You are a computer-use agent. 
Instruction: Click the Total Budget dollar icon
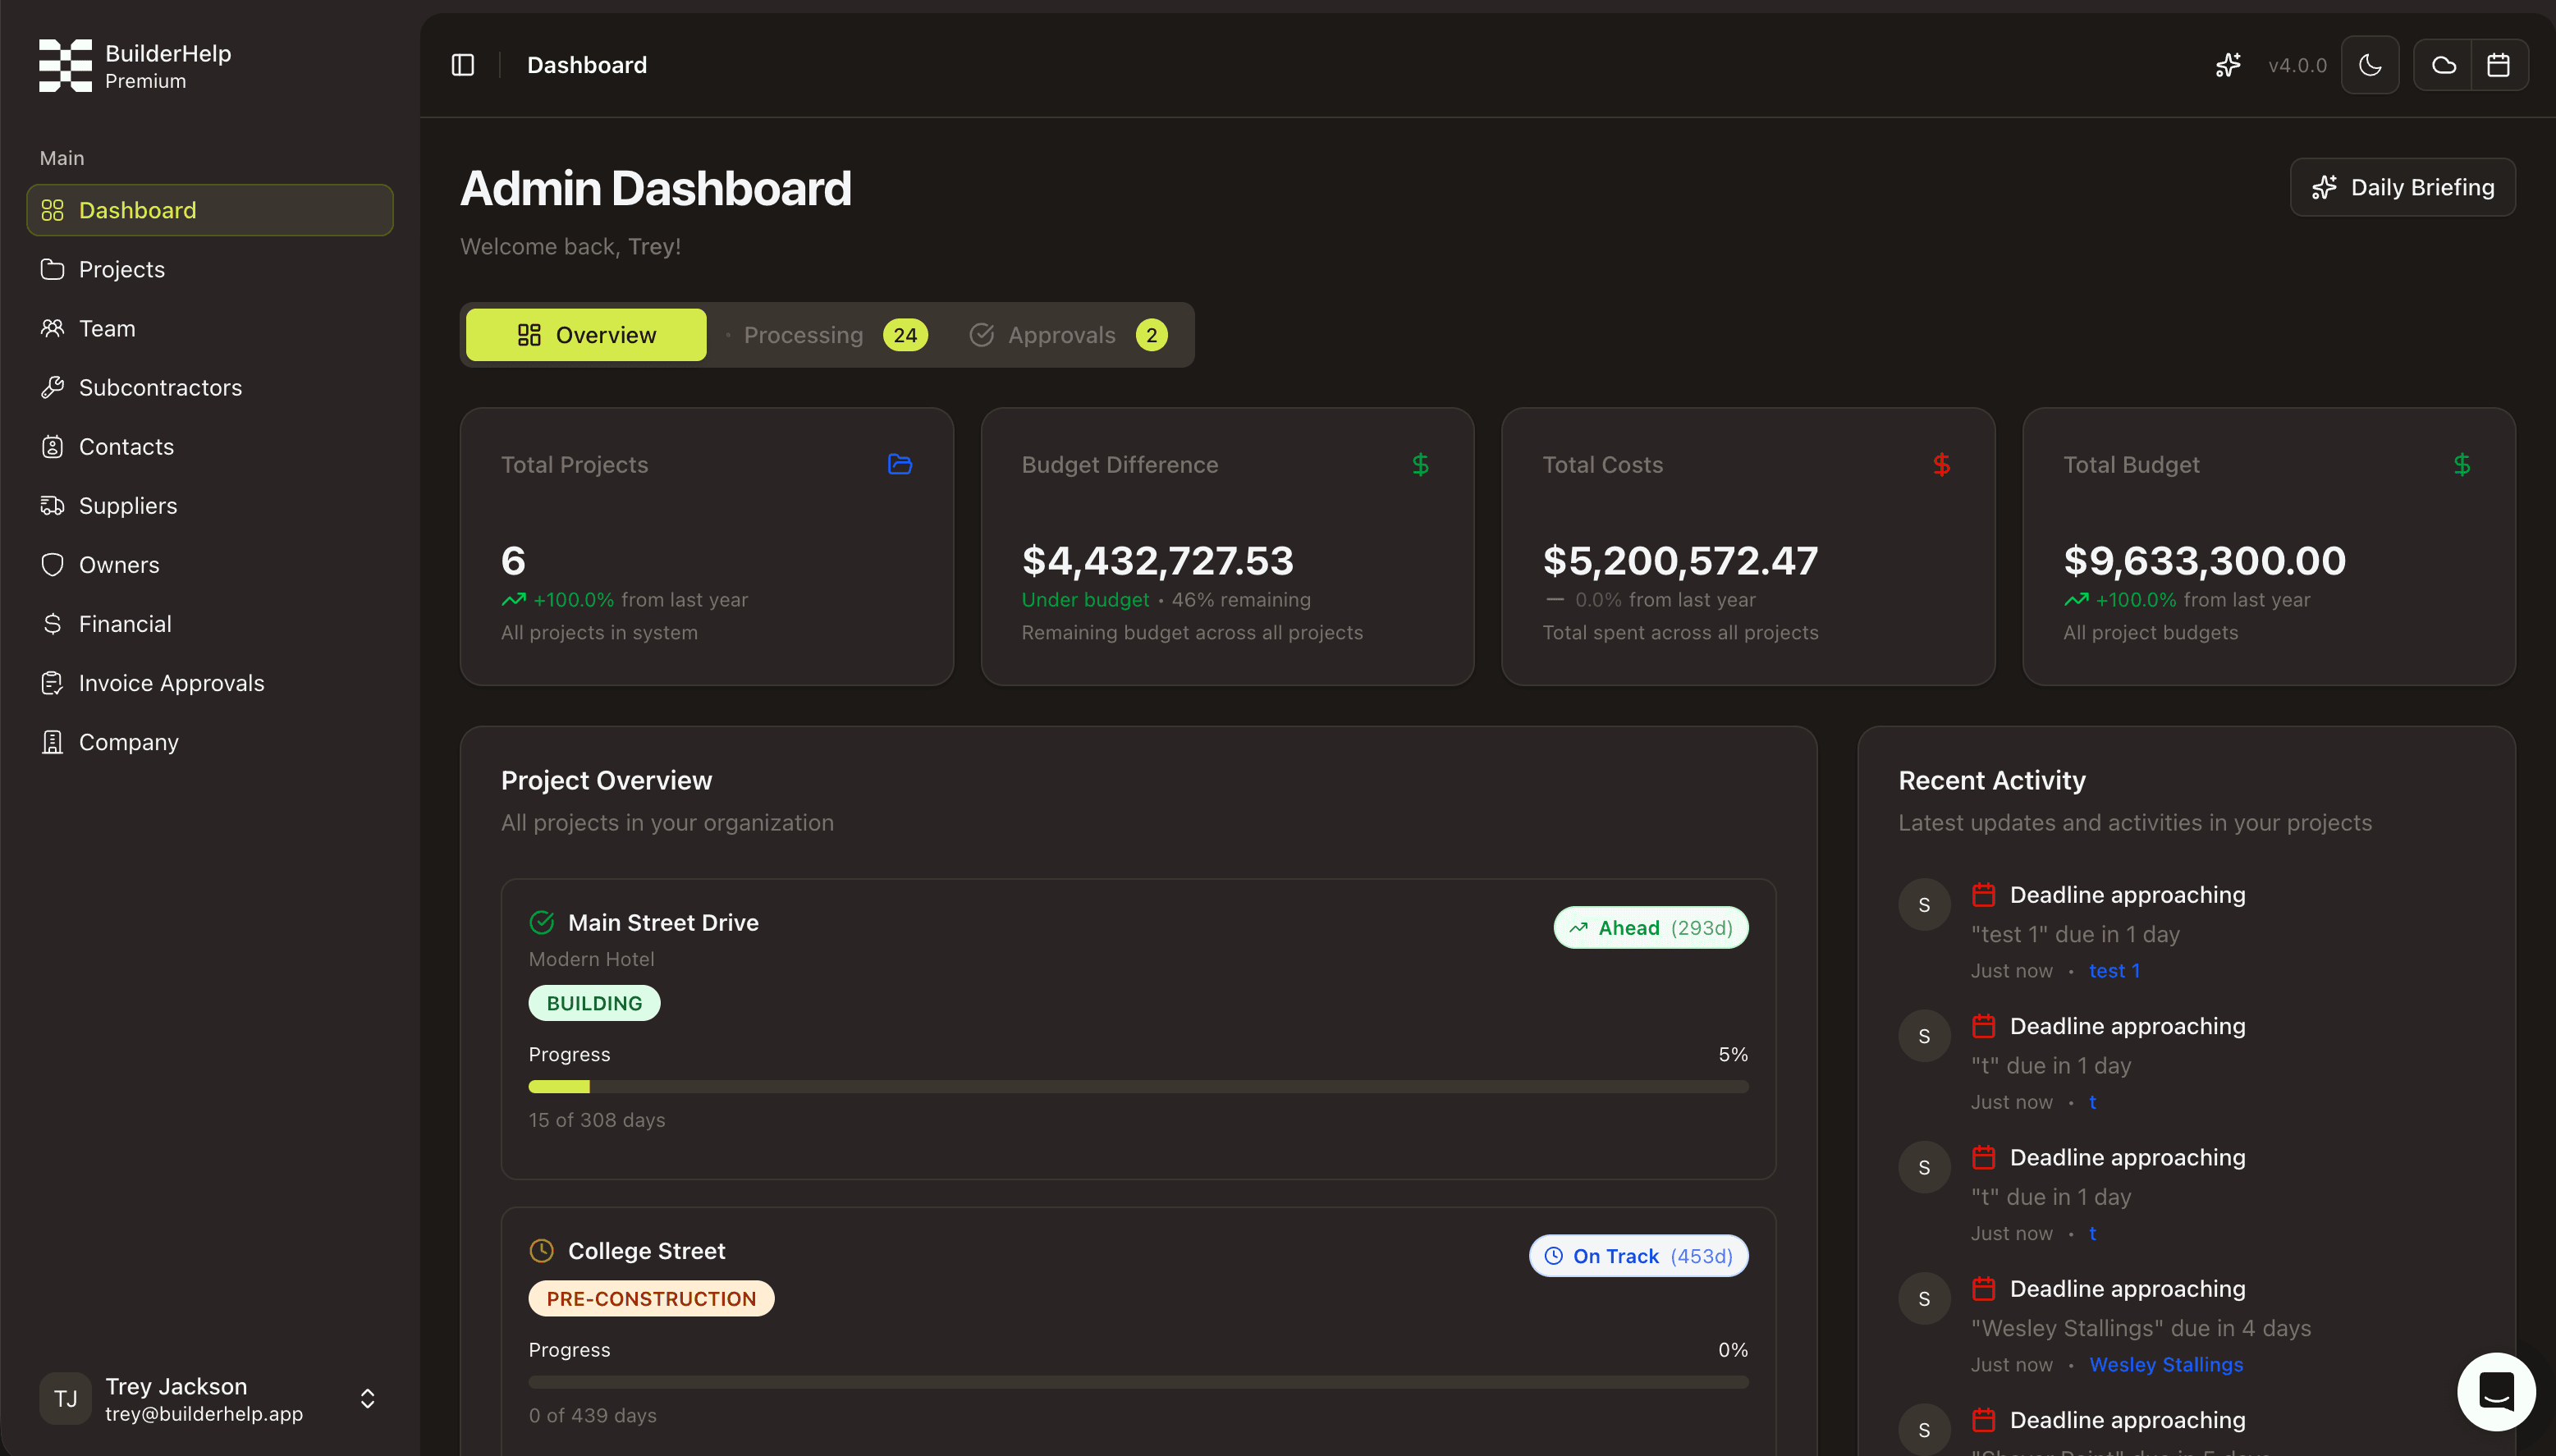[x=2462, y=464]
